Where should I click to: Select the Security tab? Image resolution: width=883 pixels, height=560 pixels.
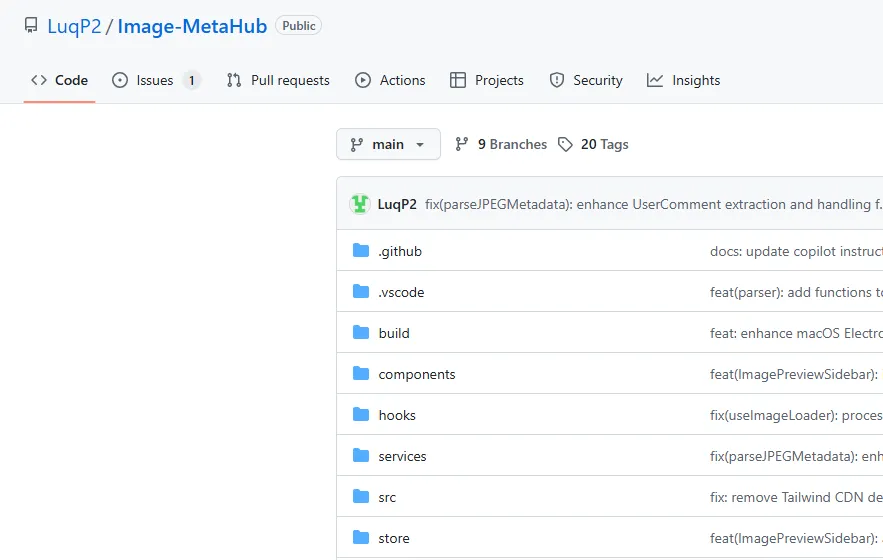[x=586, y=80]
